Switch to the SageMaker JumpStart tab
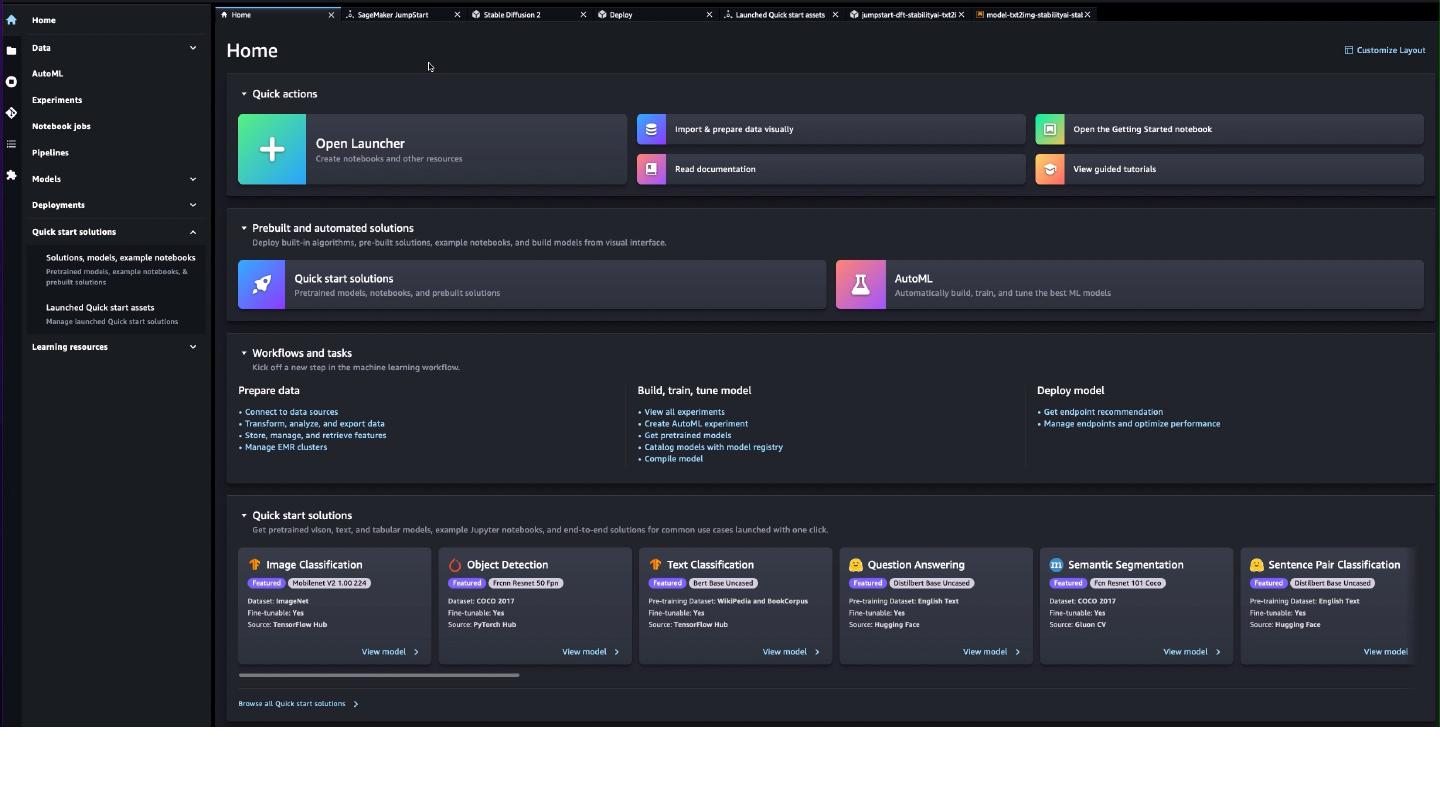Image resolution: width=1440 pixels, height=810 pixels. click(393, 15)
